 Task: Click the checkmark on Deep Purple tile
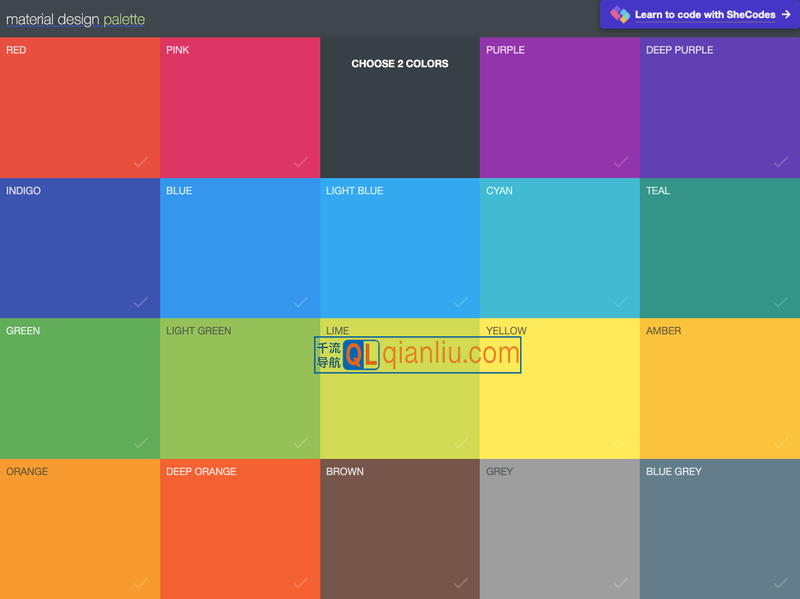click(x=781, y=162)
